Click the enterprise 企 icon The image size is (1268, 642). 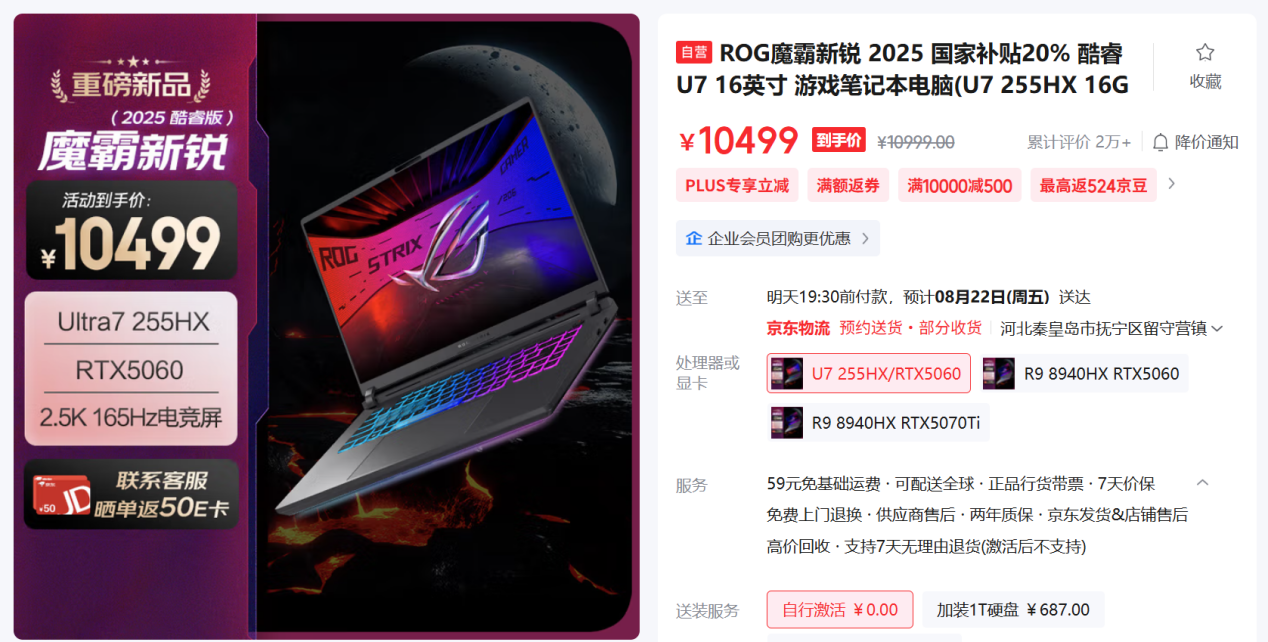[x=694, y=238]
